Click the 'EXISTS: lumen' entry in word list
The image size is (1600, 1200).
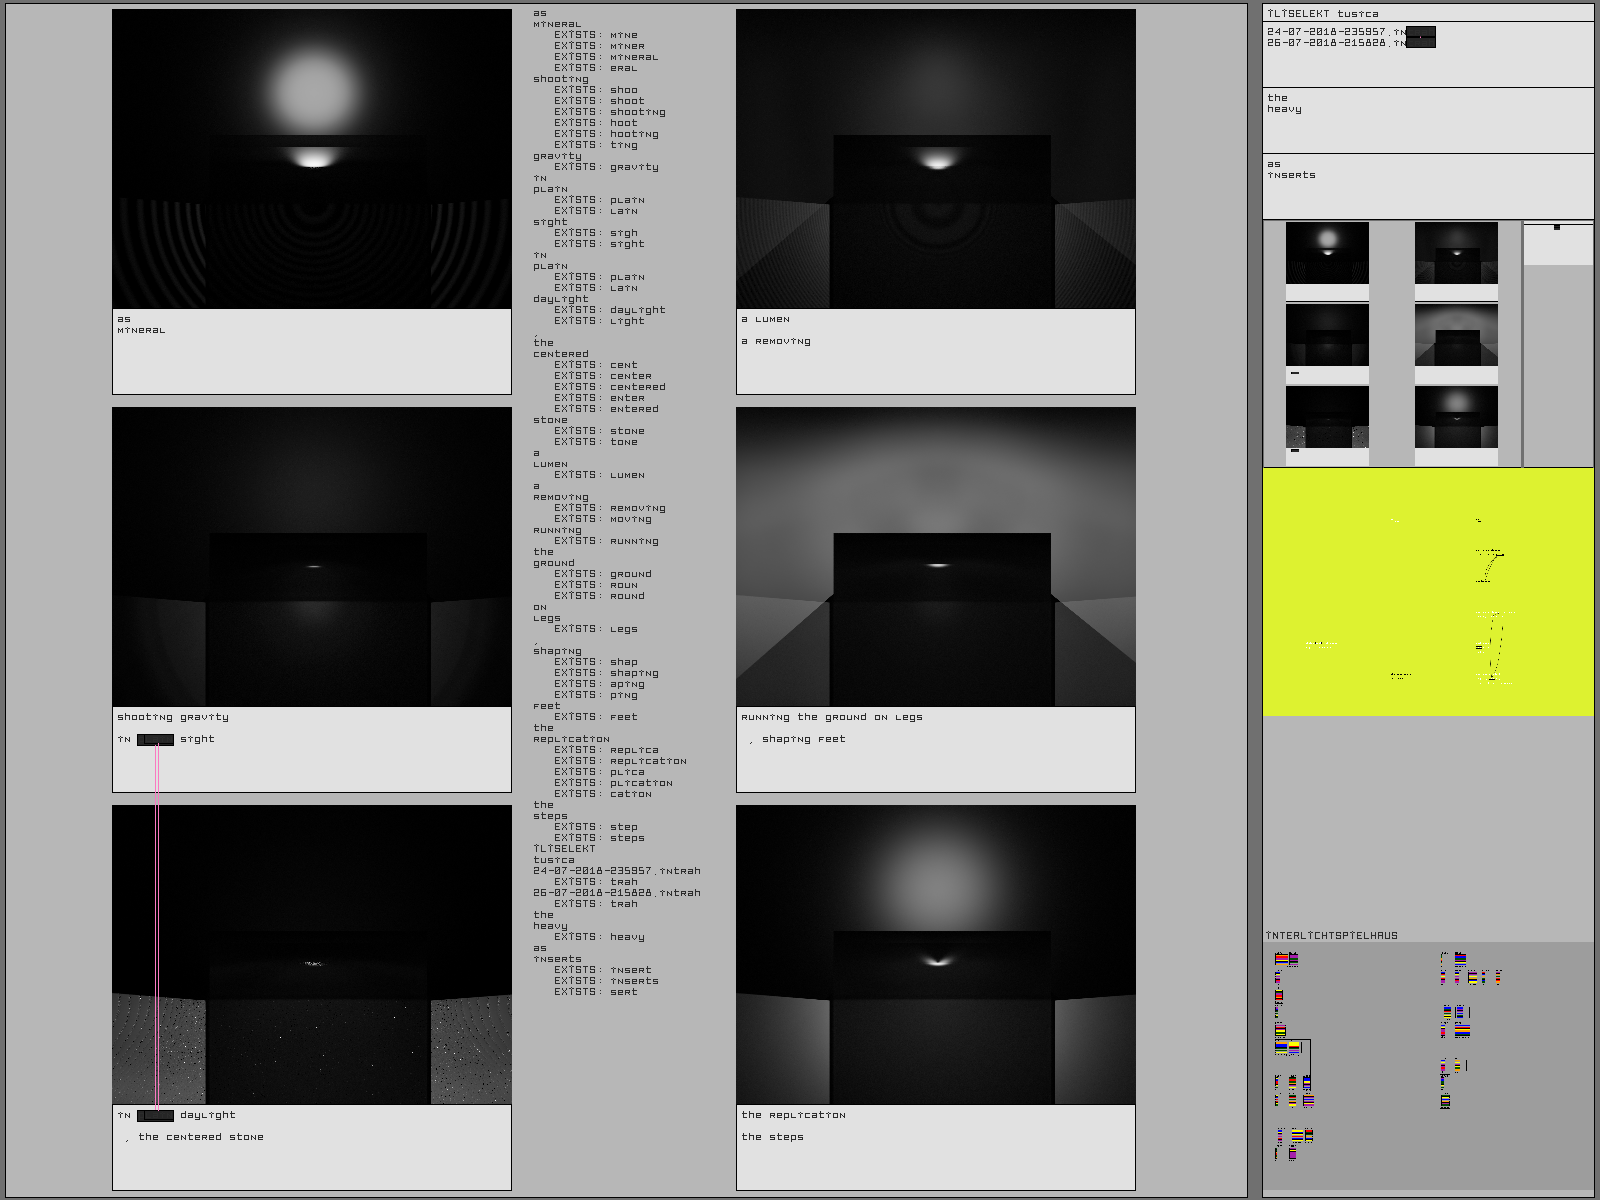599,475
